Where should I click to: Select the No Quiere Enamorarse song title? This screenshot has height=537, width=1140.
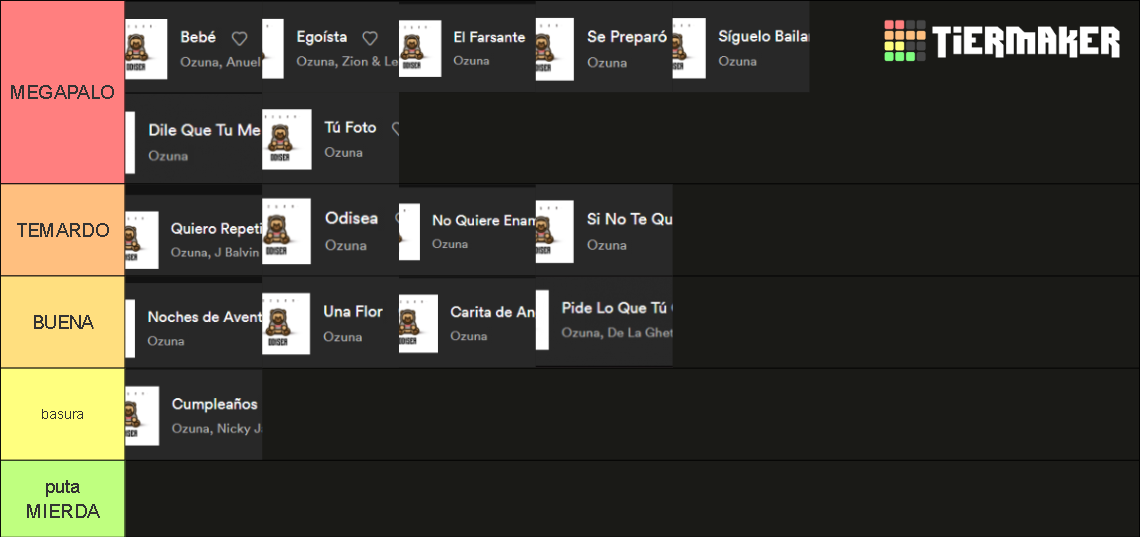(x=483, y=220)
